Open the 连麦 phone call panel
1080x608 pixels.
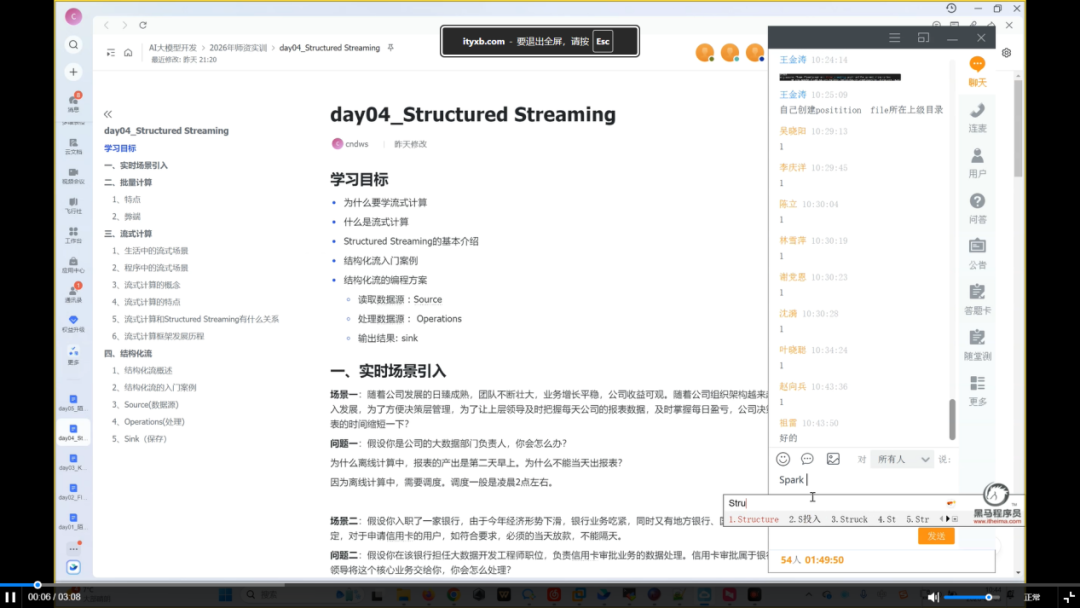(x=977, y=116)
